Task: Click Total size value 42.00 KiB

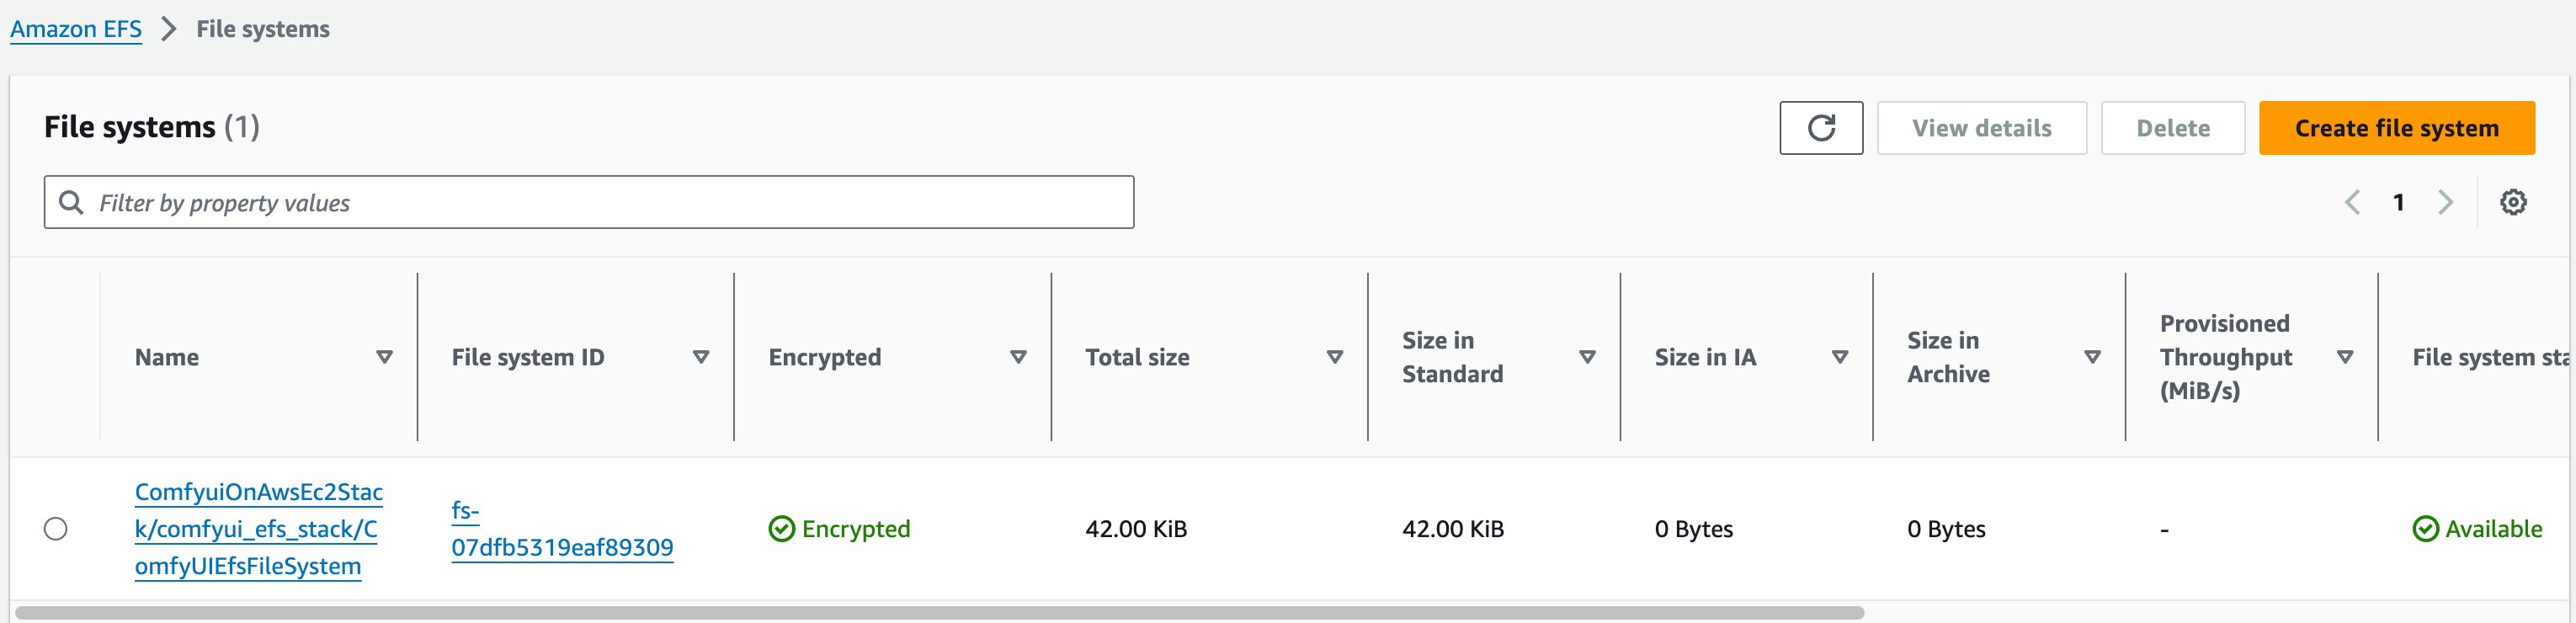Action: pyautogui.click(x=1136, y=529)
